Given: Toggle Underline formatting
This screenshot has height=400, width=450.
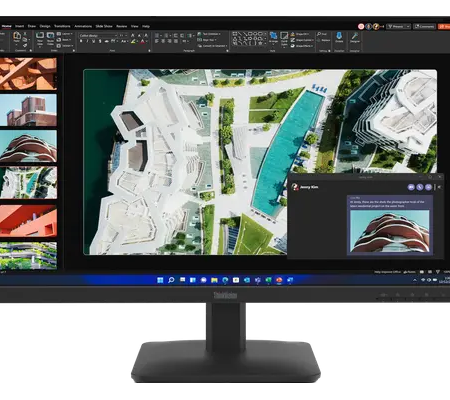Looking at the screenshot, I should tap(94, 41).
